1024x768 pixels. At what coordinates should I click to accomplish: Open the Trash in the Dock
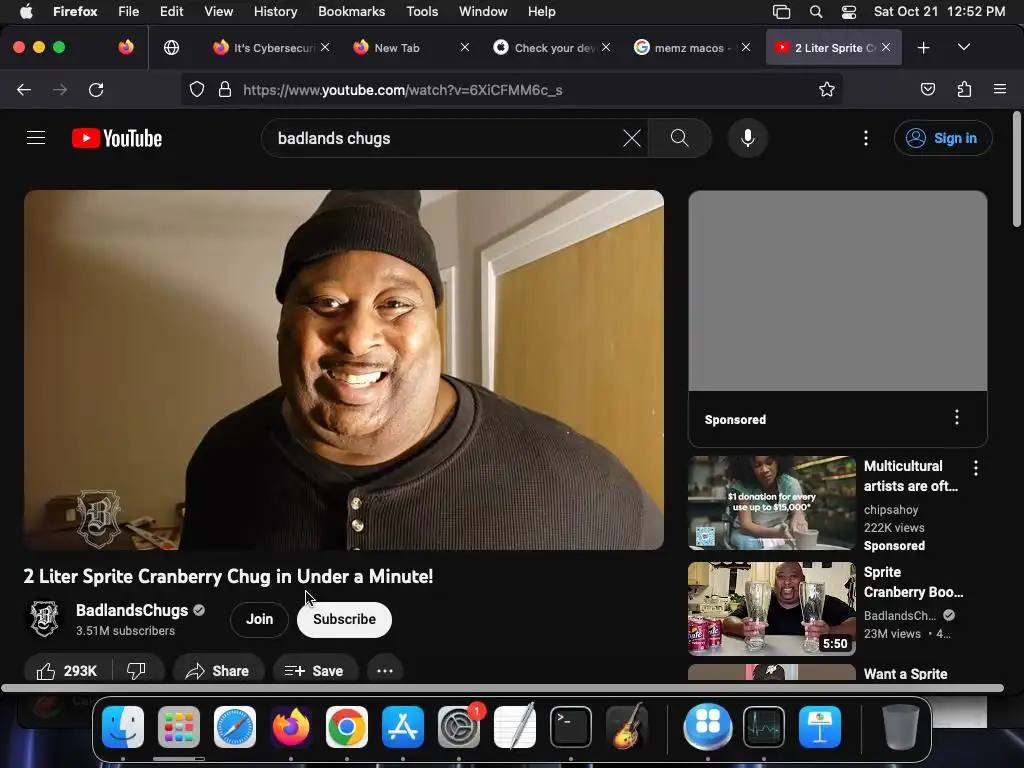(x=901, y=726)
